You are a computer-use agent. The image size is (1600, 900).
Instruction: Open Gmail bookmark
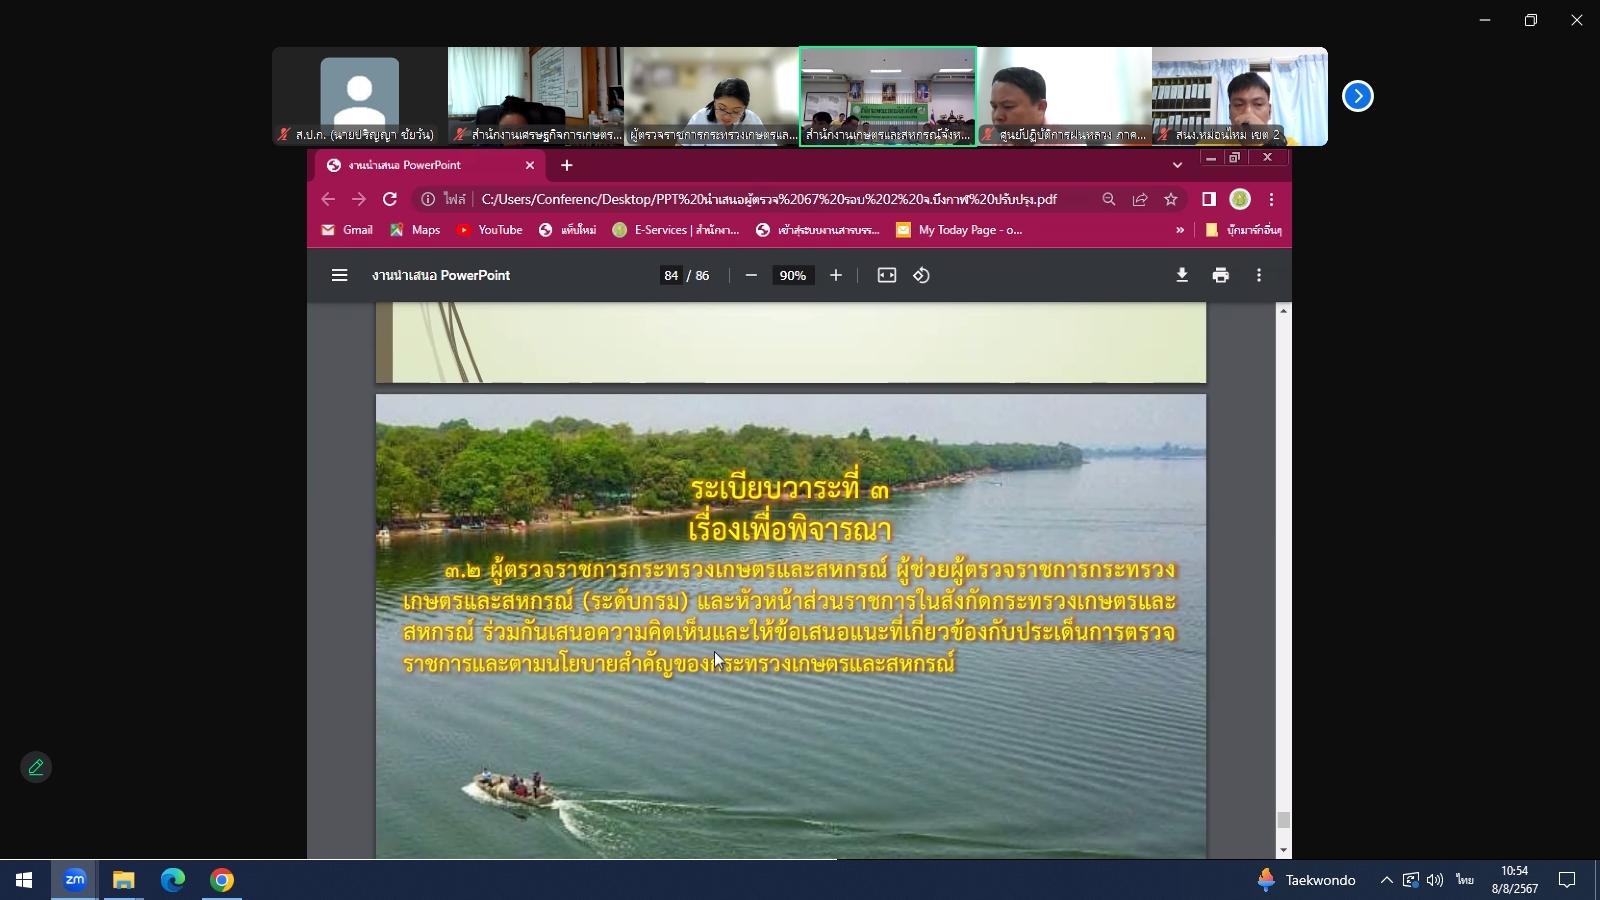pyautogui.click(x=347, y=230)
